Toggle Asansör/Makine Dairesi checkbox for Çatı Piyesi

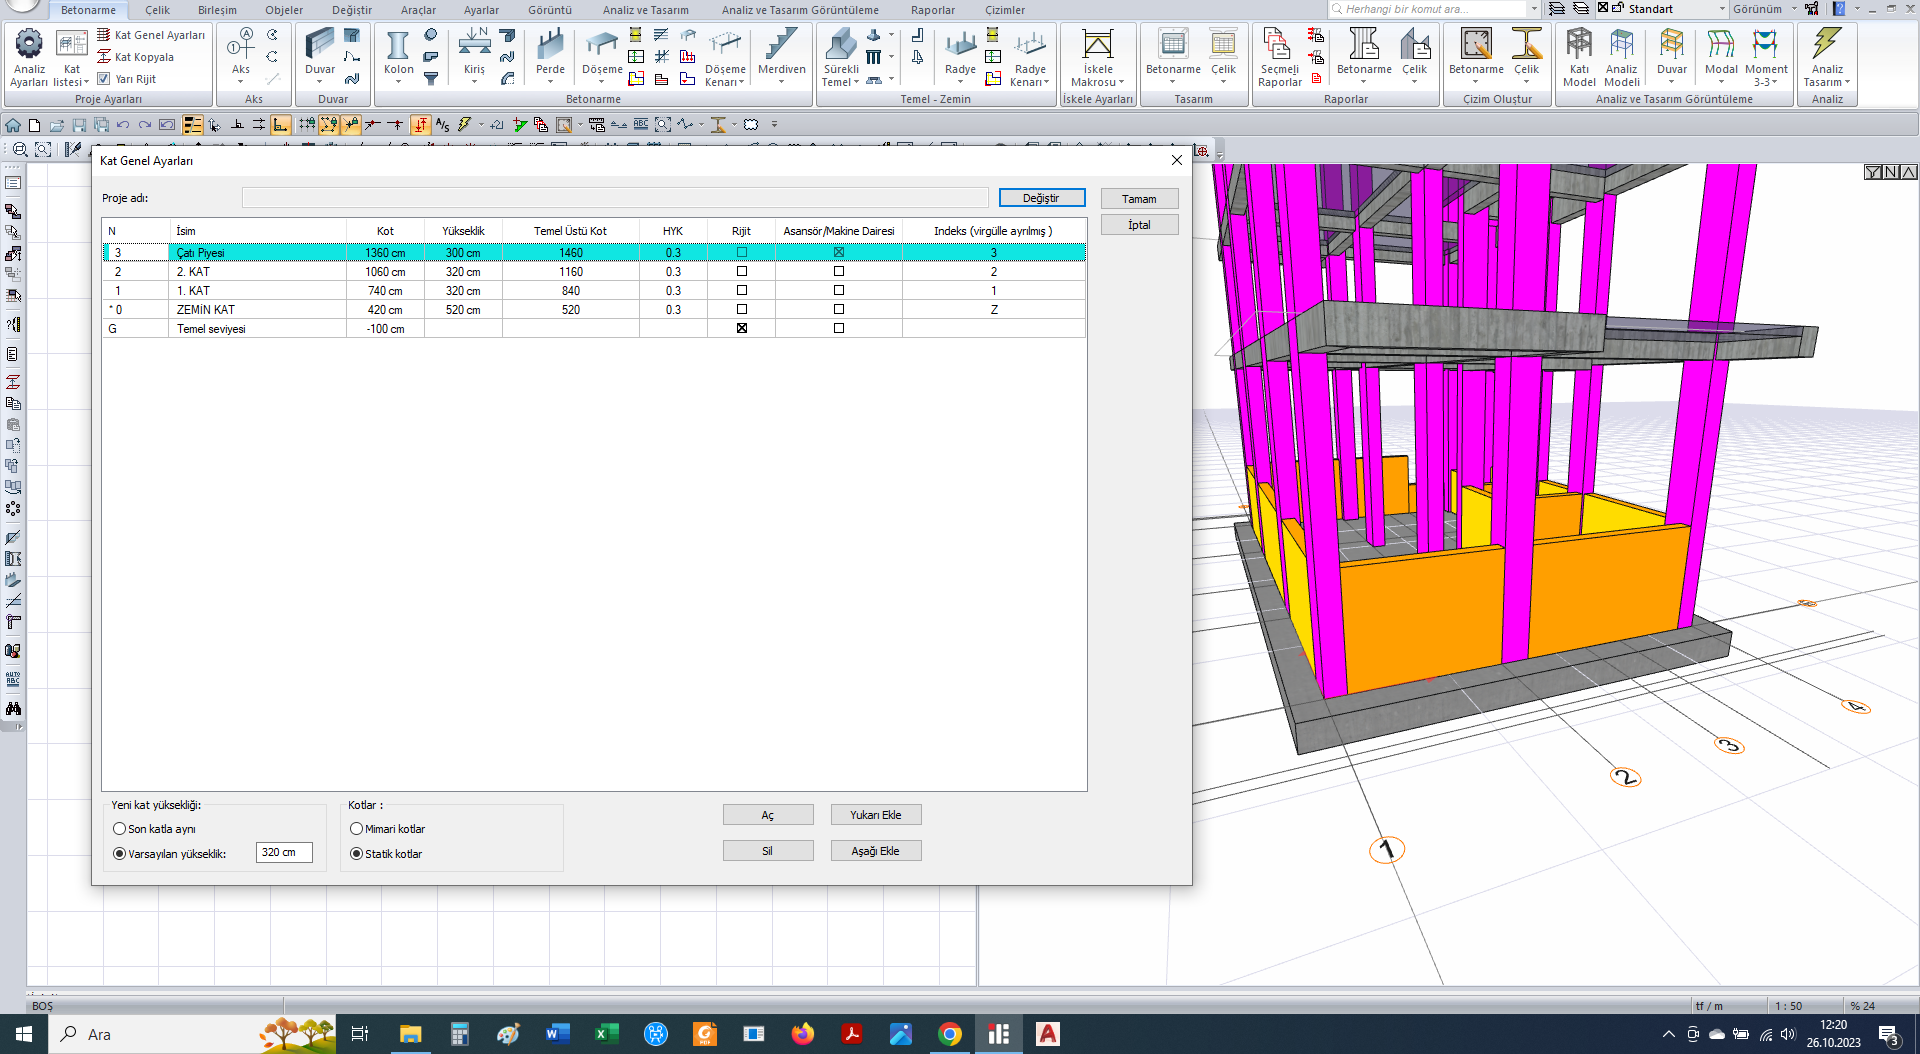pyautogui.click(x=839, y=252)
